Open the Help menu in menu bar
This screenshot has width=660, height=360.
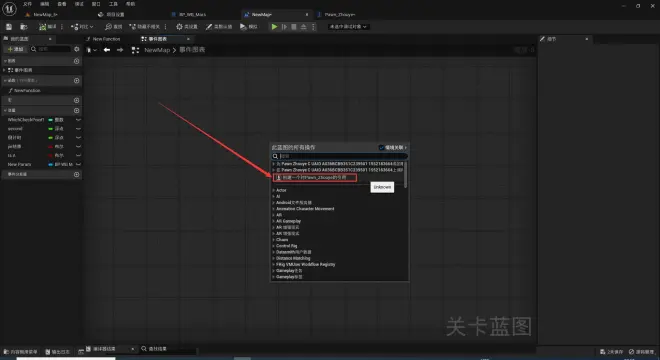[x=130, y=4]
